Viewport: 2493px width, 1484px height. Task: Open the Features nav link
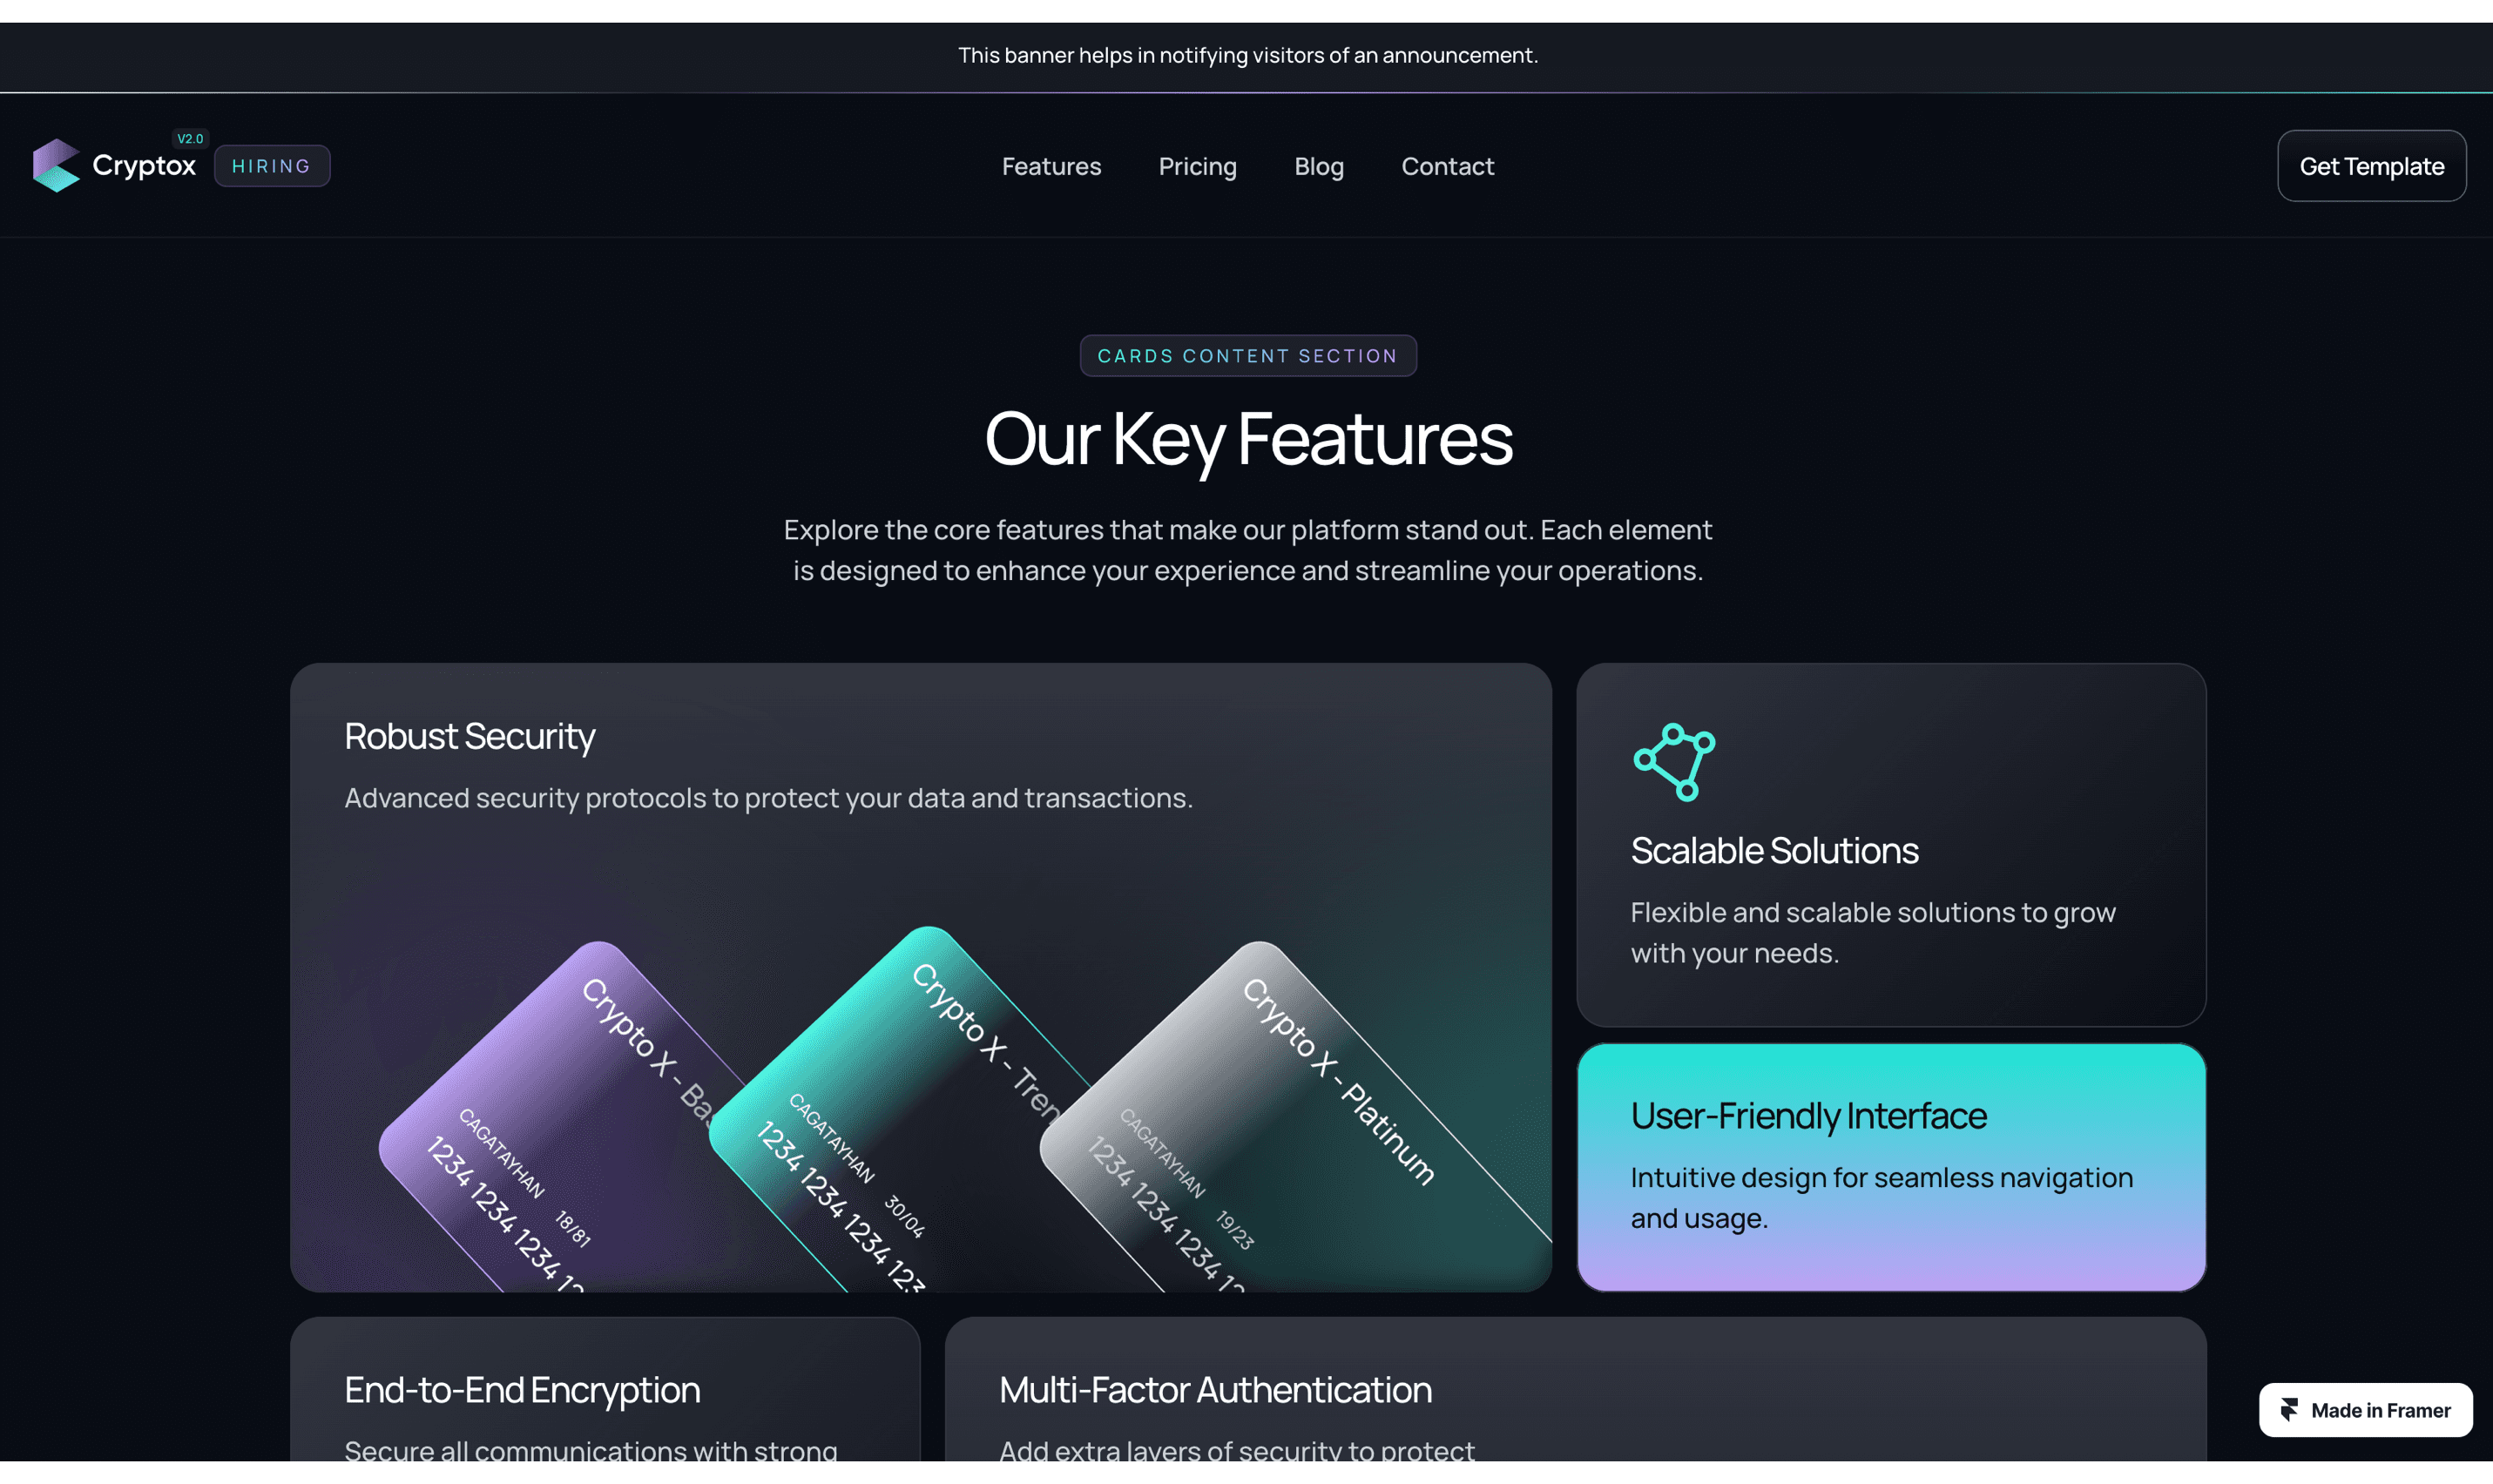click(1051, 166)
